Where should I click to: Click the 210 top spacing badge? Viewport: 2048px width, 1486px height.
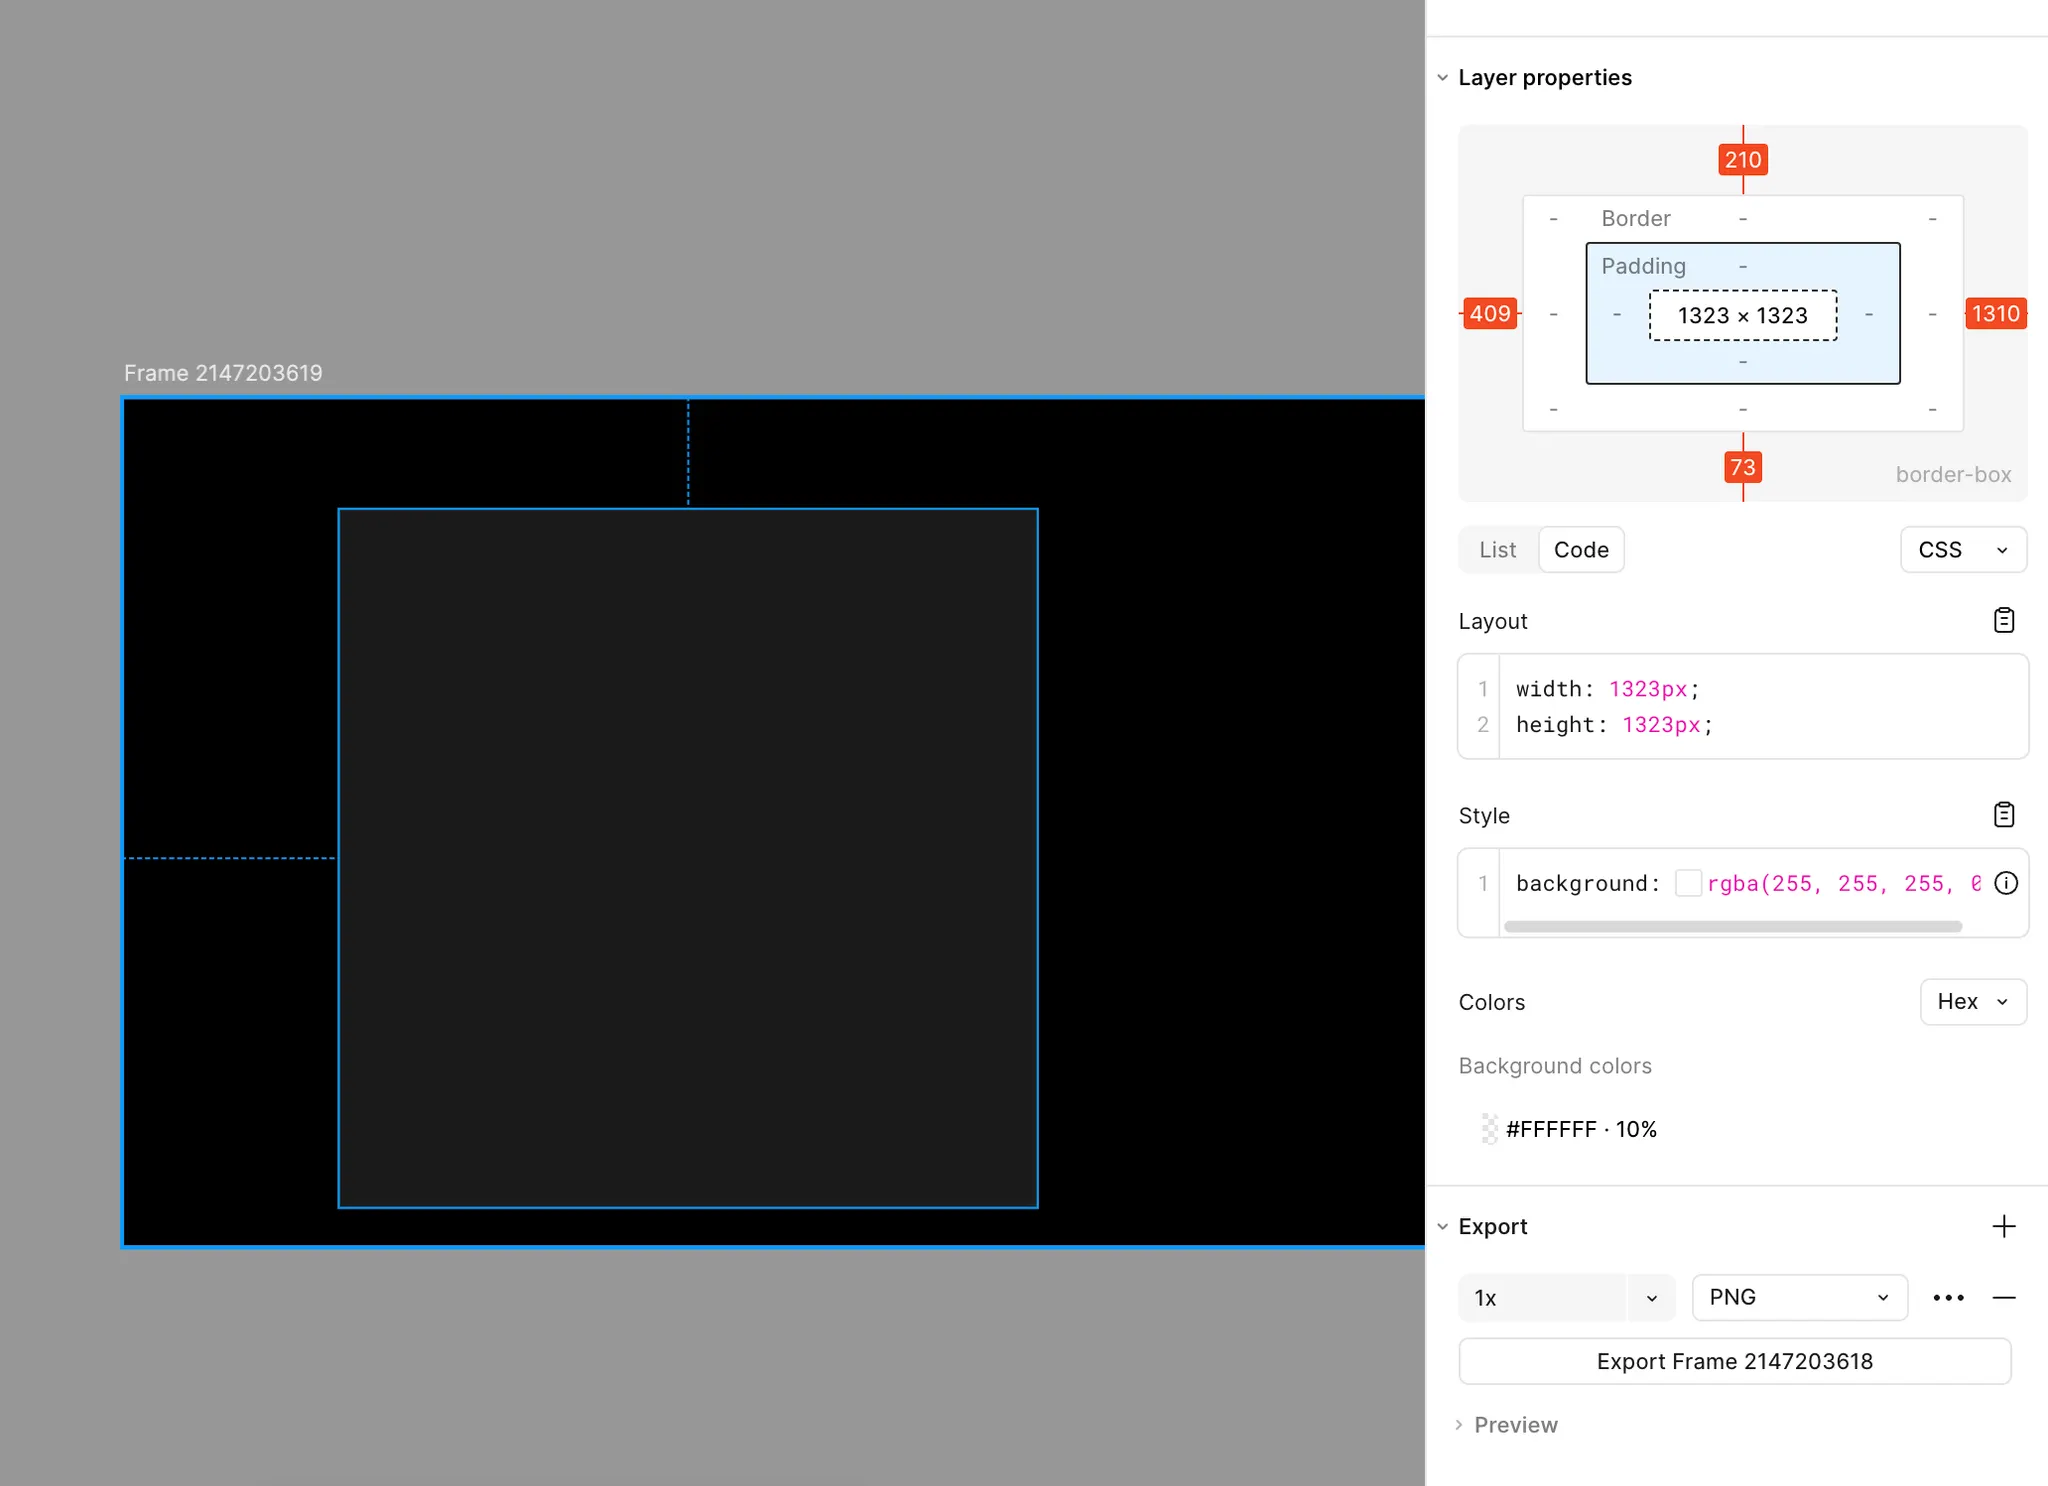pyautogui.click(x=1742, y=160)
